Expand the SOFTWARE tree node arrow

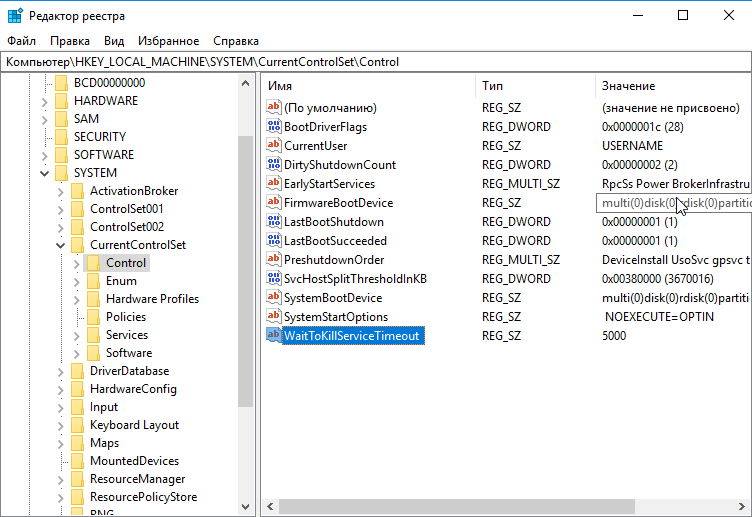(45, 155)
